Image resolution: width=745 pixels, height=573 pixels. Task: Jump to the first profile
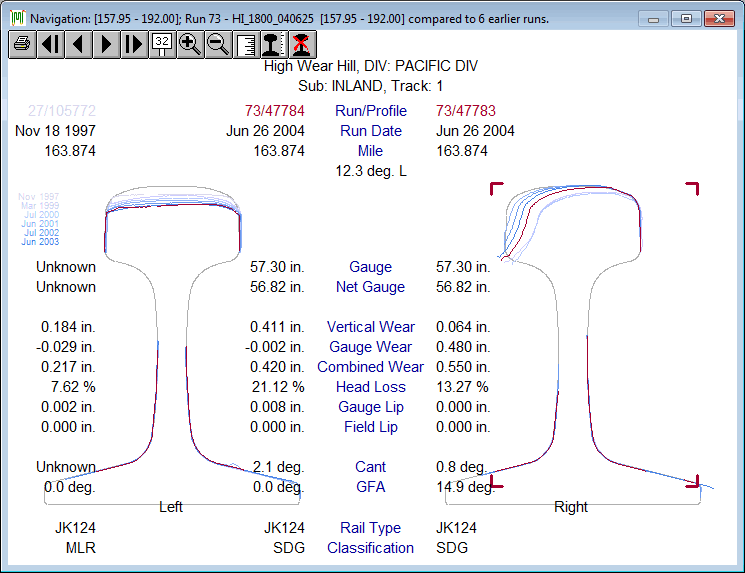[50, 44]
